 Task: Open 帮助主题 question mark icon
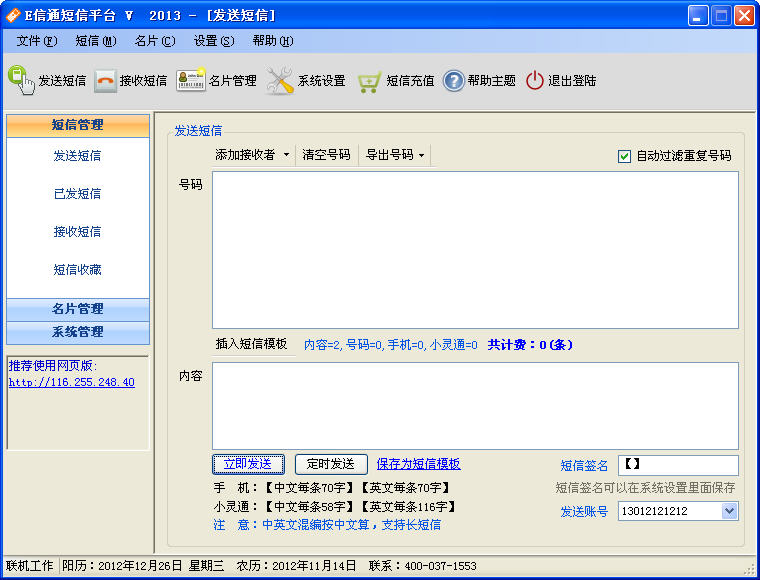[454, 80]
